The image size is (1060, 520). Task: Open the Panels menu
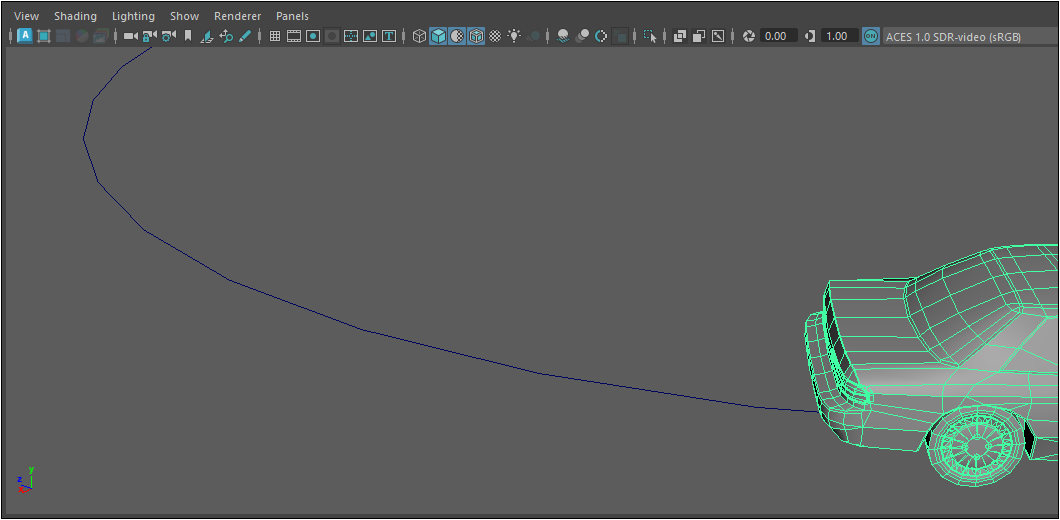(x=292, y=16)
